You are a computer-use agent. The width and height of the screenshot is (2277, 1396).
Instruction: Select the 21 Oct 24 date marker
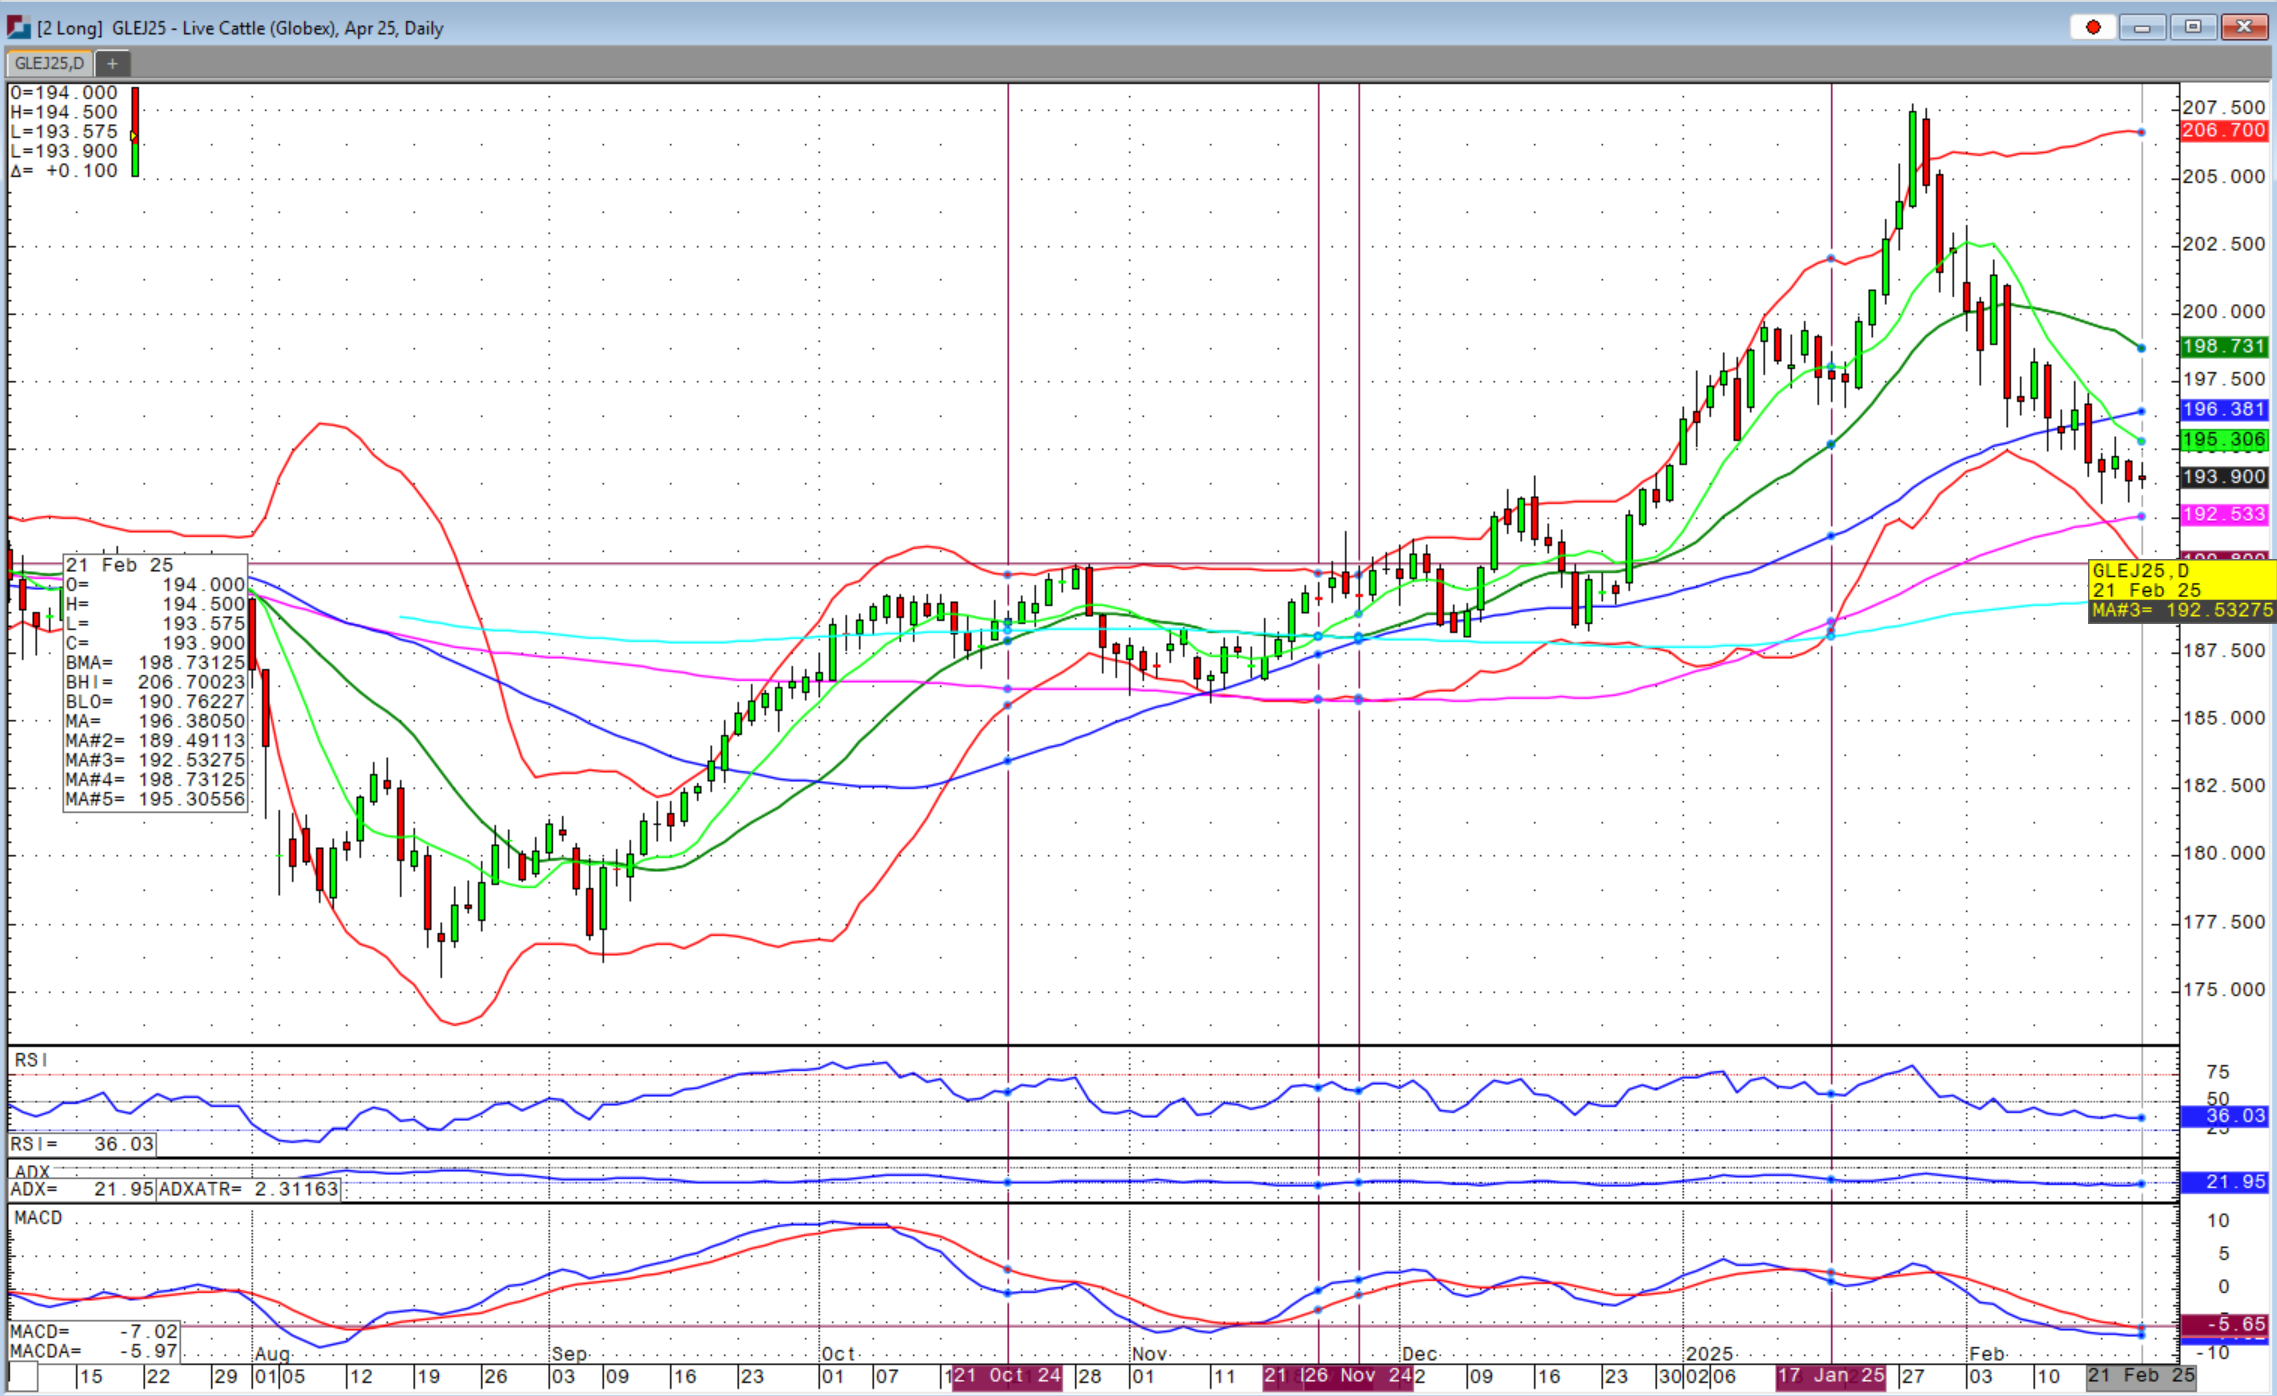click(1007, 1376)
